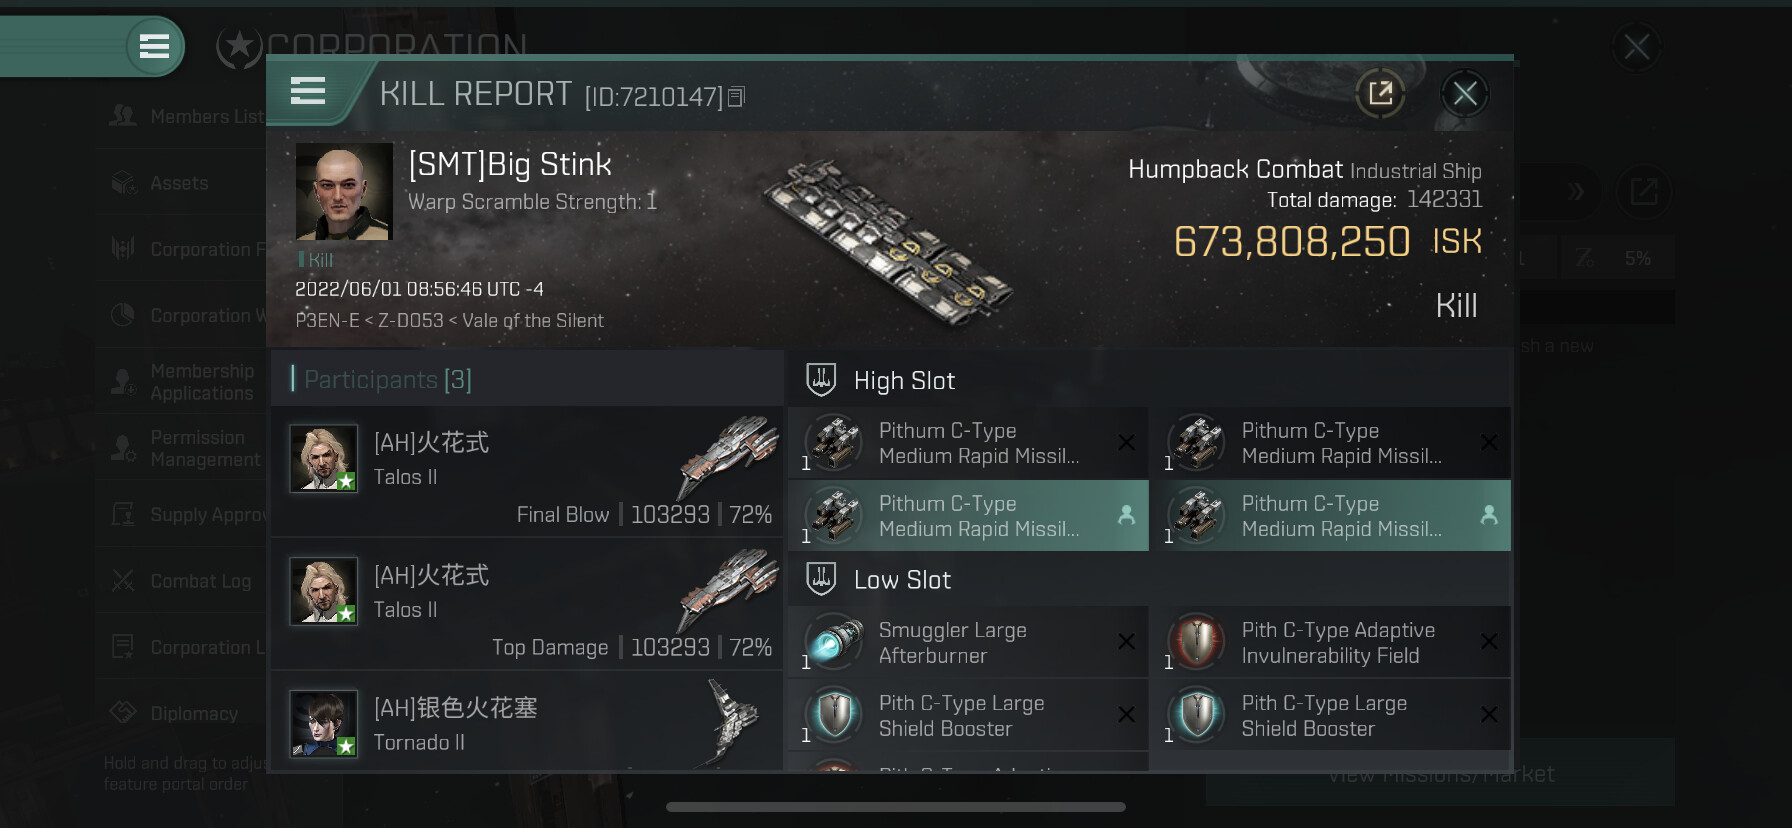The image size is (1792, 828).
Task: Open the Top Damage Talos II participant row
Action: (528, 604)
